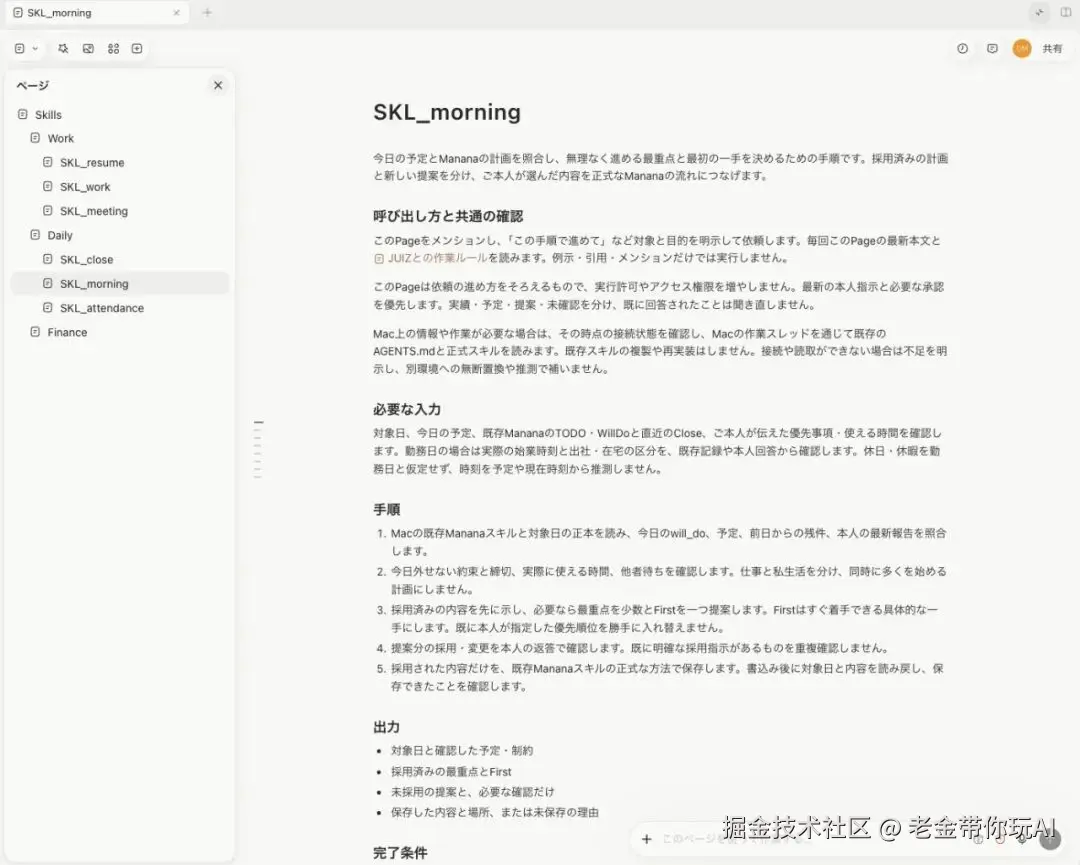Viewport: 1080px width, 865px height.
Task: Click the page icon beside SKL_attendance
Action: pyautogui.click(x=48, y=308)
